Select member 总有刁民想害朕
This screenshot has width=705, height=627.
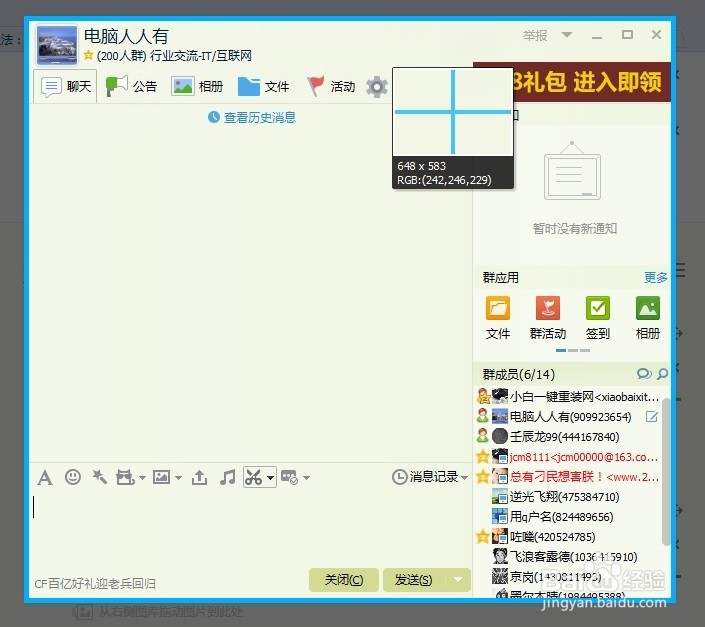568,476
